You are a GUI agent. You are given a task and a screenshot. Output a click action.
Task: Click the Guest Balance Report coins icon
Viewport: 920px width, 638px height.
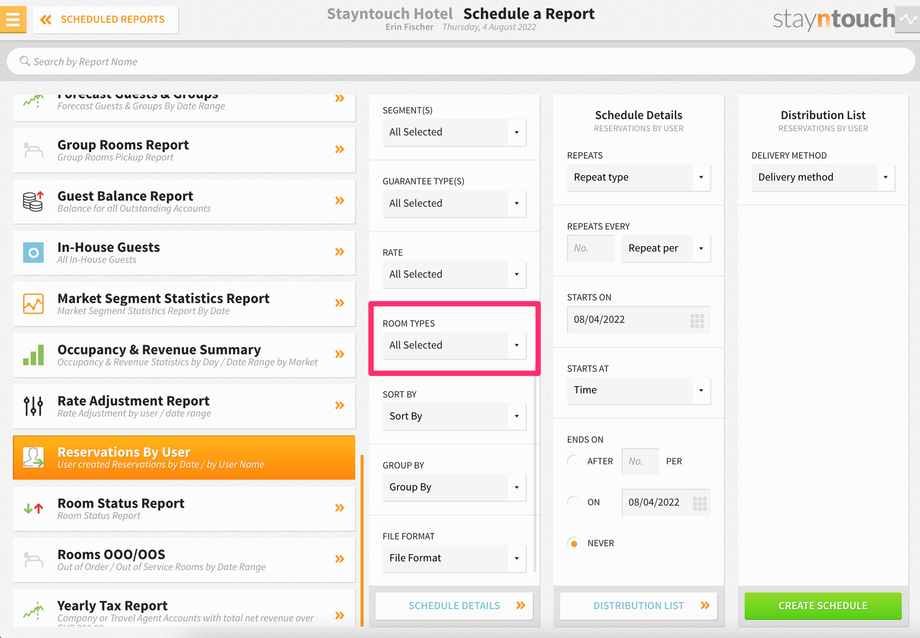[x=33, y=201]
